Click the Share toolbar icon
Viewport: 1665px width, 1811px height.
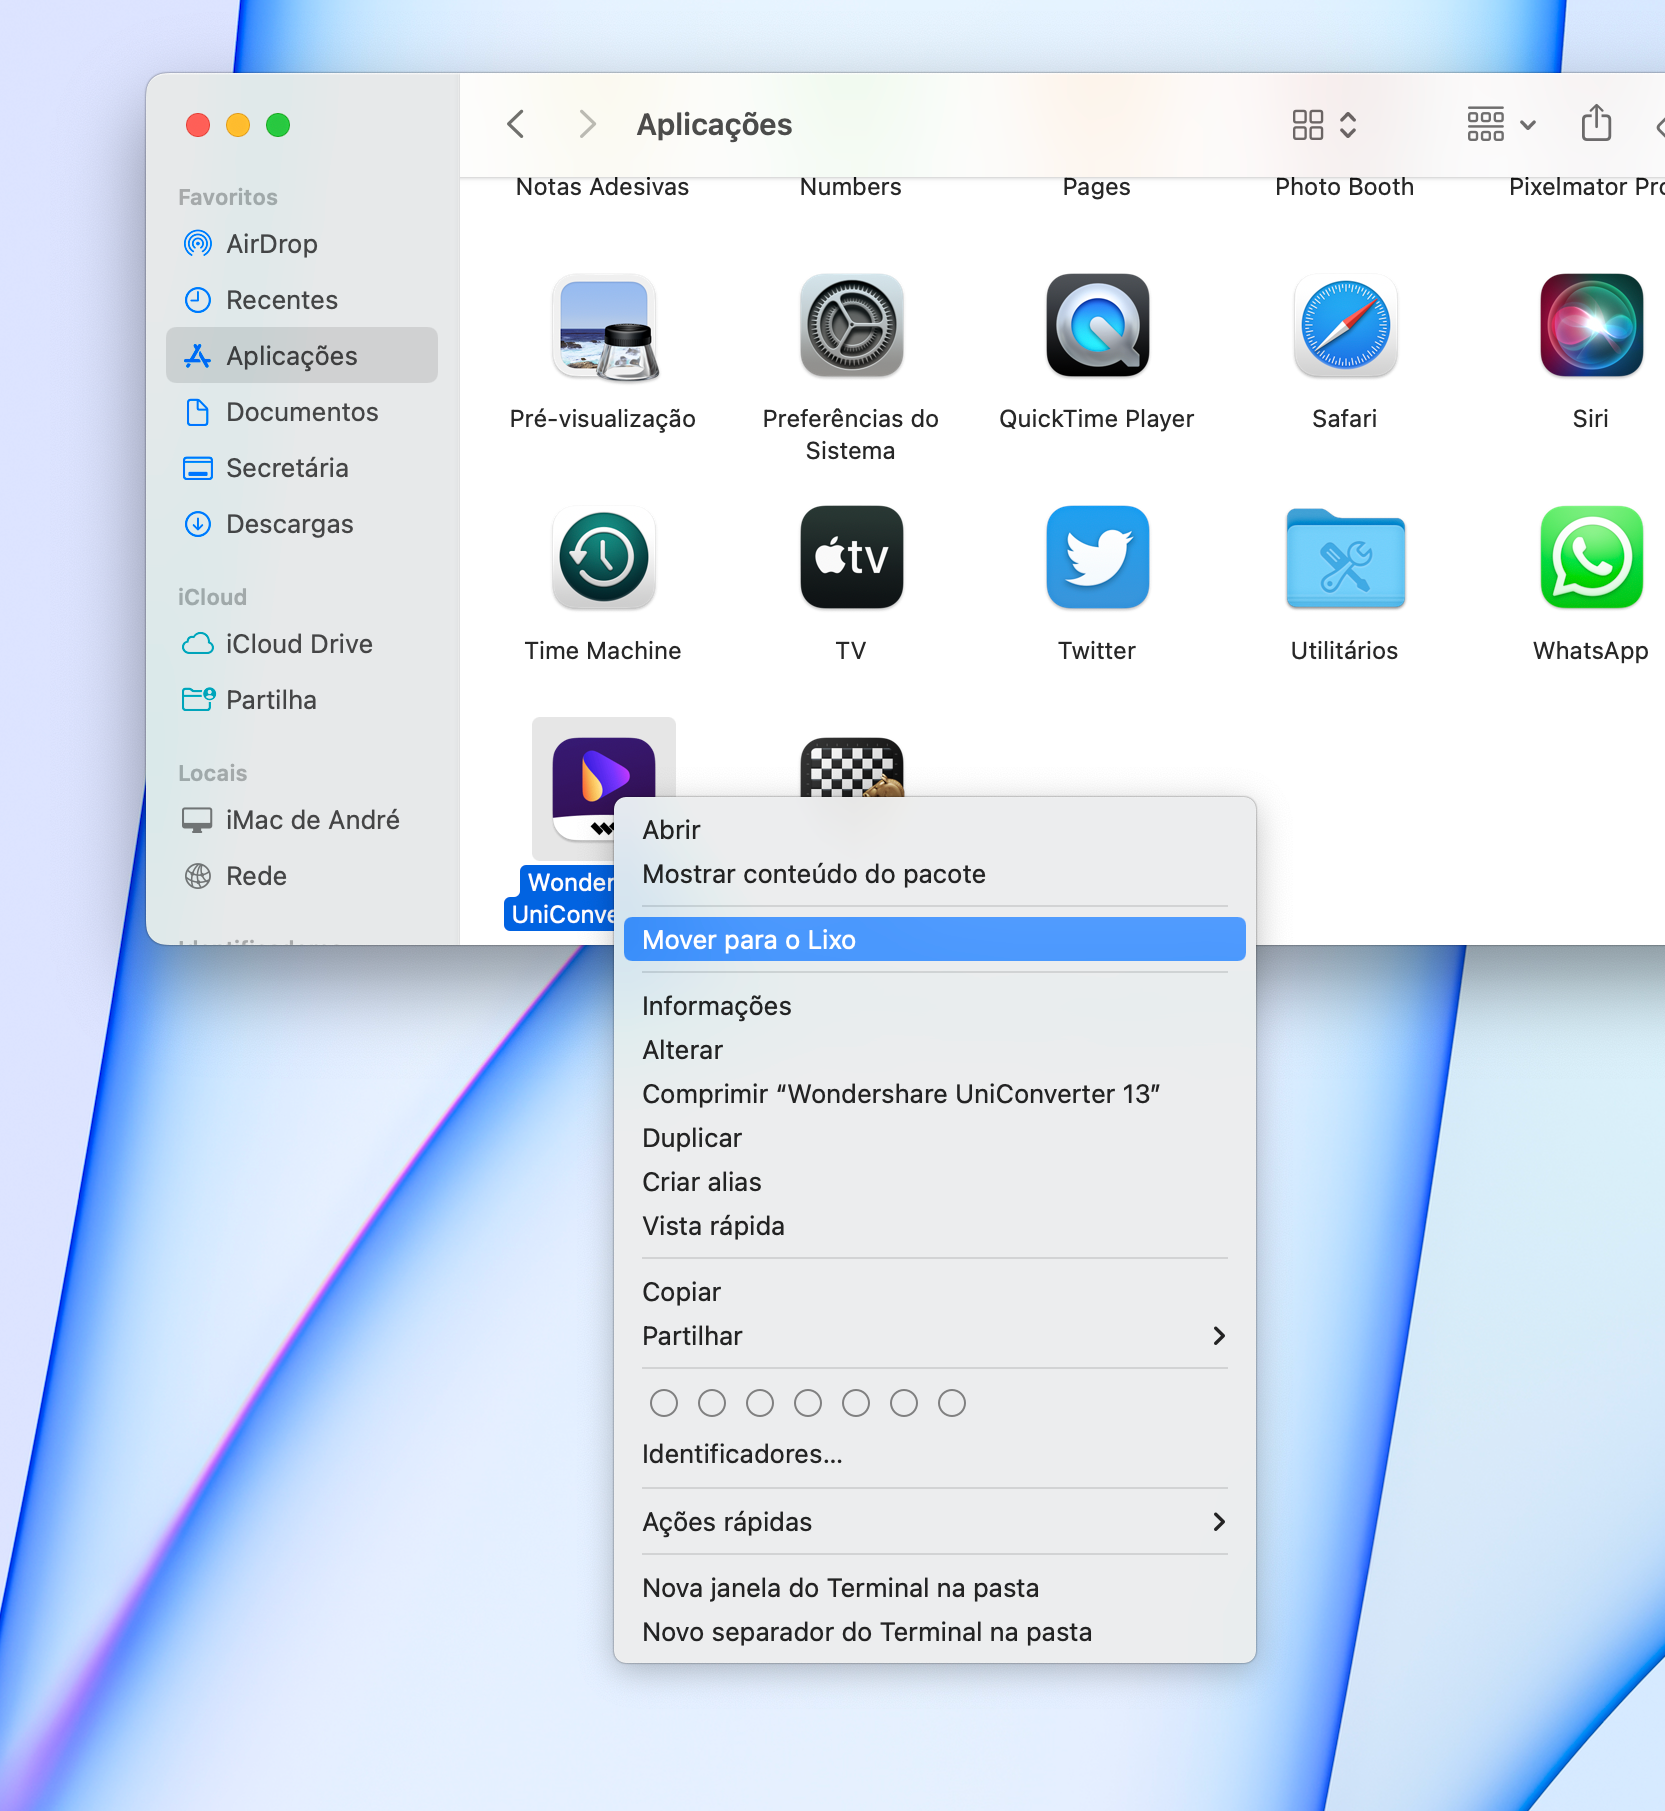[1596, 125]
